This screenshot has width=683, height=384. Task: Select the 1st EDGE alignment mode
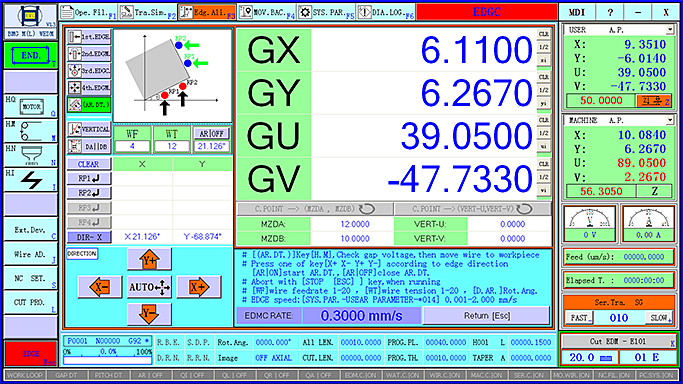click(89, 37)
